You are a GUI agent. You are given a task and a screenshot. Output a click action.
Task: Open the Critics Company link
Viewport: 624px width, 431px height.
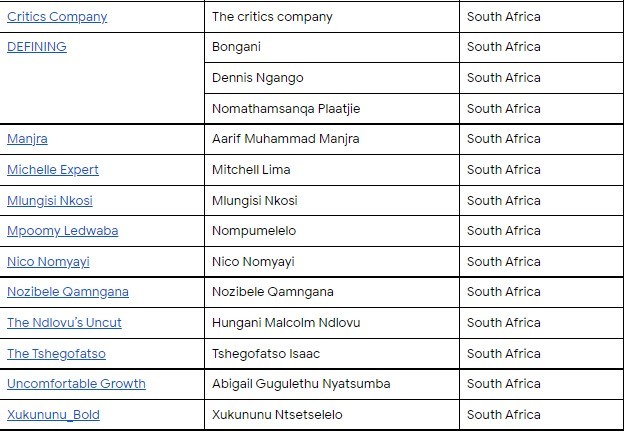tap(57, 17)
